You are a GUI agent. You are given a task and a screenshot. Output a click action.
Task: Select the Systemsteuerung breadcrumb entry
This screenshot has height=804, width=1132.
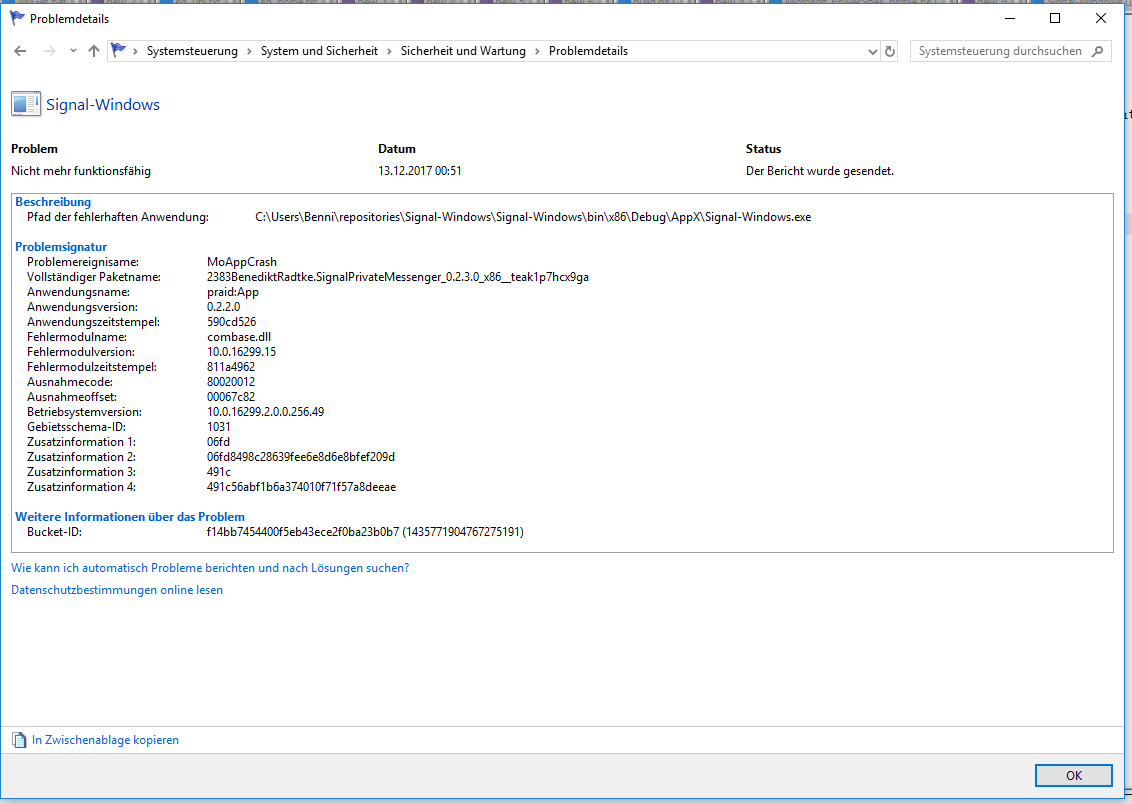tap(193, 51)
